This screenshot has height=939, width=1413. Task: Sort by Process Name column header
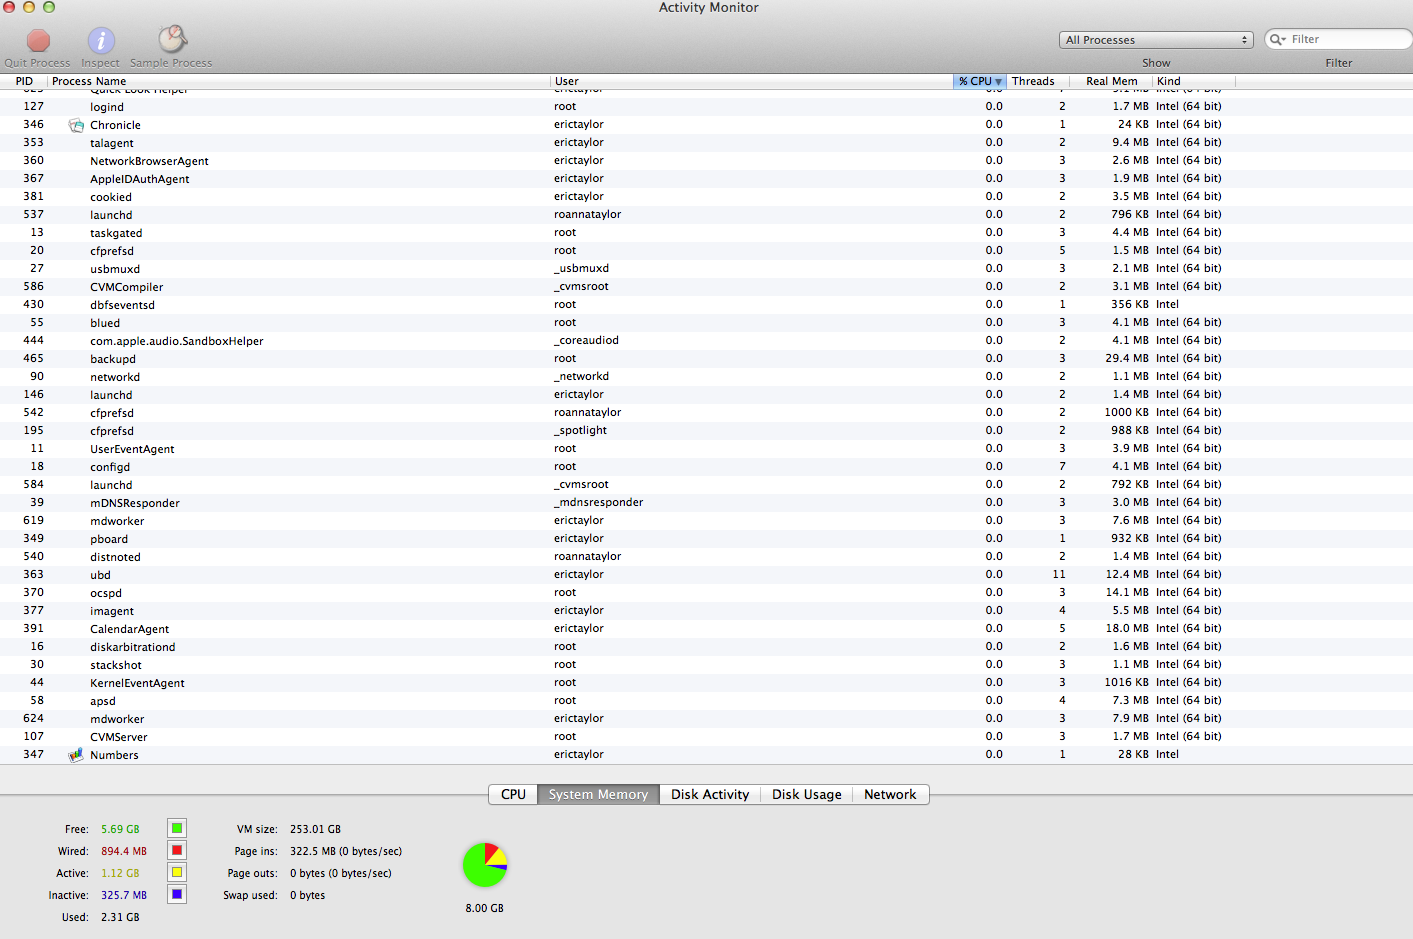299,81
